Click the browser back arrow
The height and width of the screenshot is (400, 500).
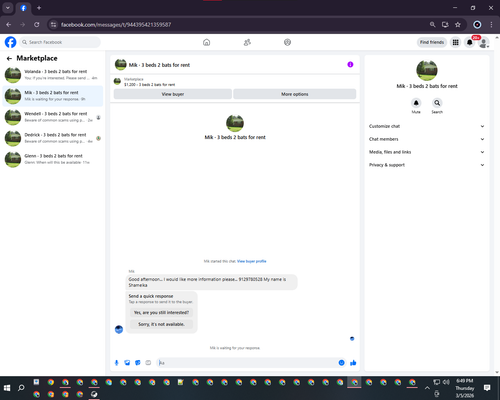(x=8, y=24)
